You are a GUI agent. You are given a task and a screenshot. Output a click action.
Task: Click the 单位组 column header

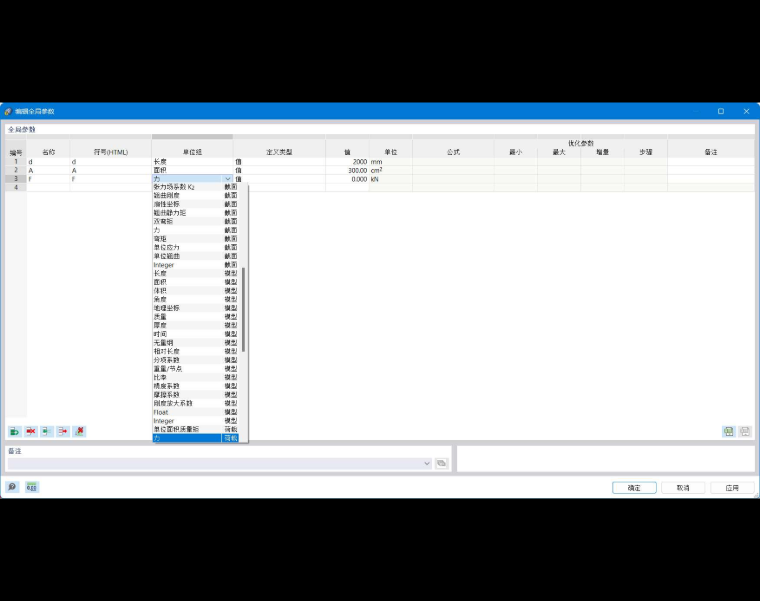[192, 152]
